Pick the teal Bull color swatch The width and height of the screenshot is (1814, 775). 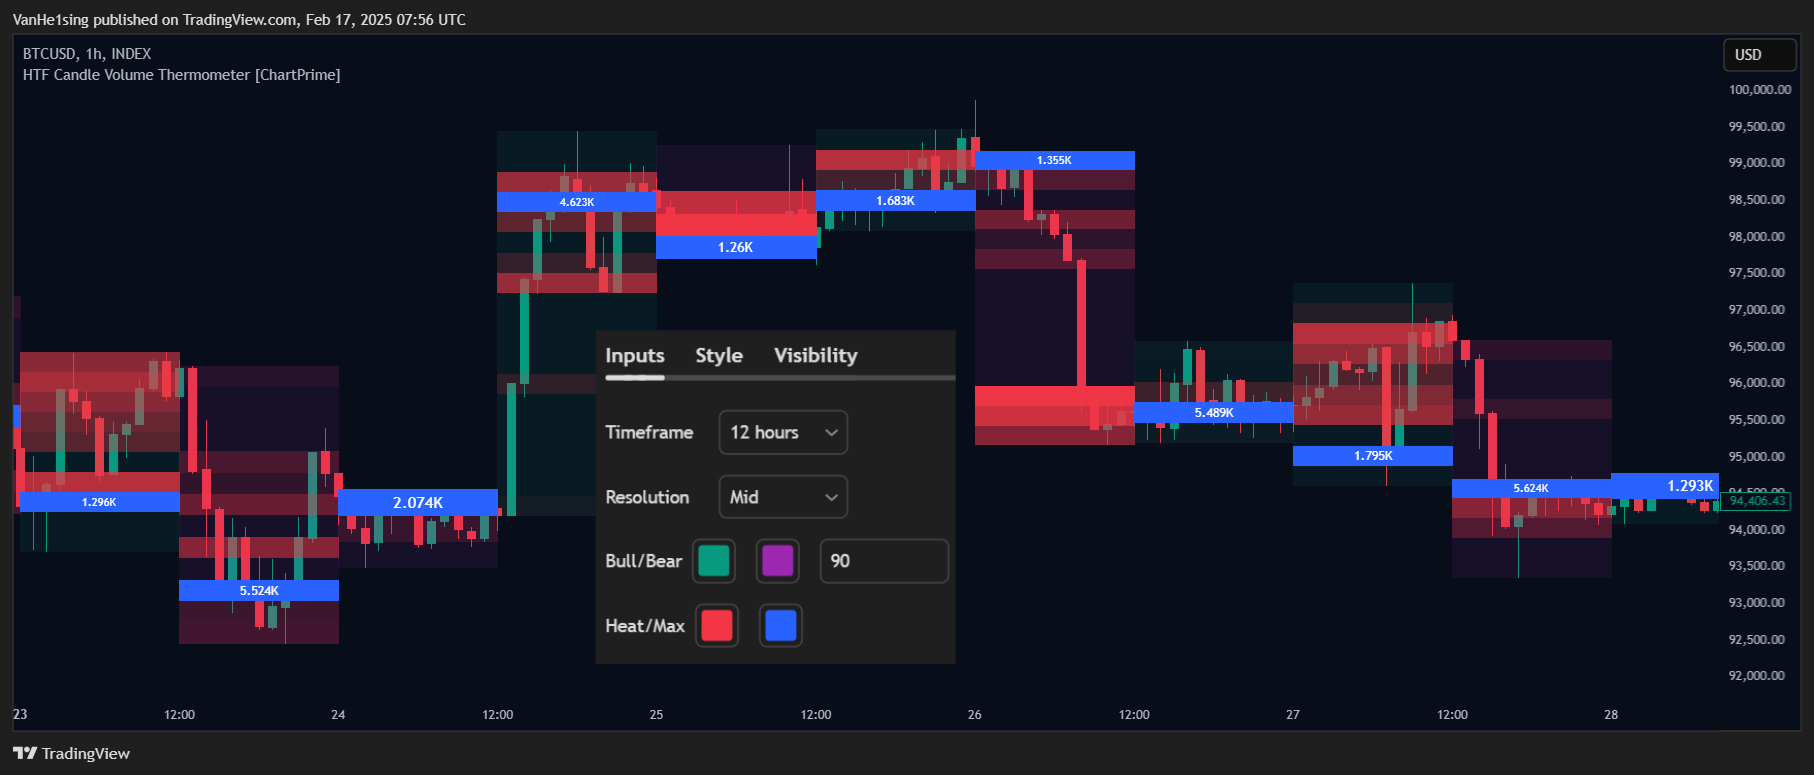coord(714,561)
